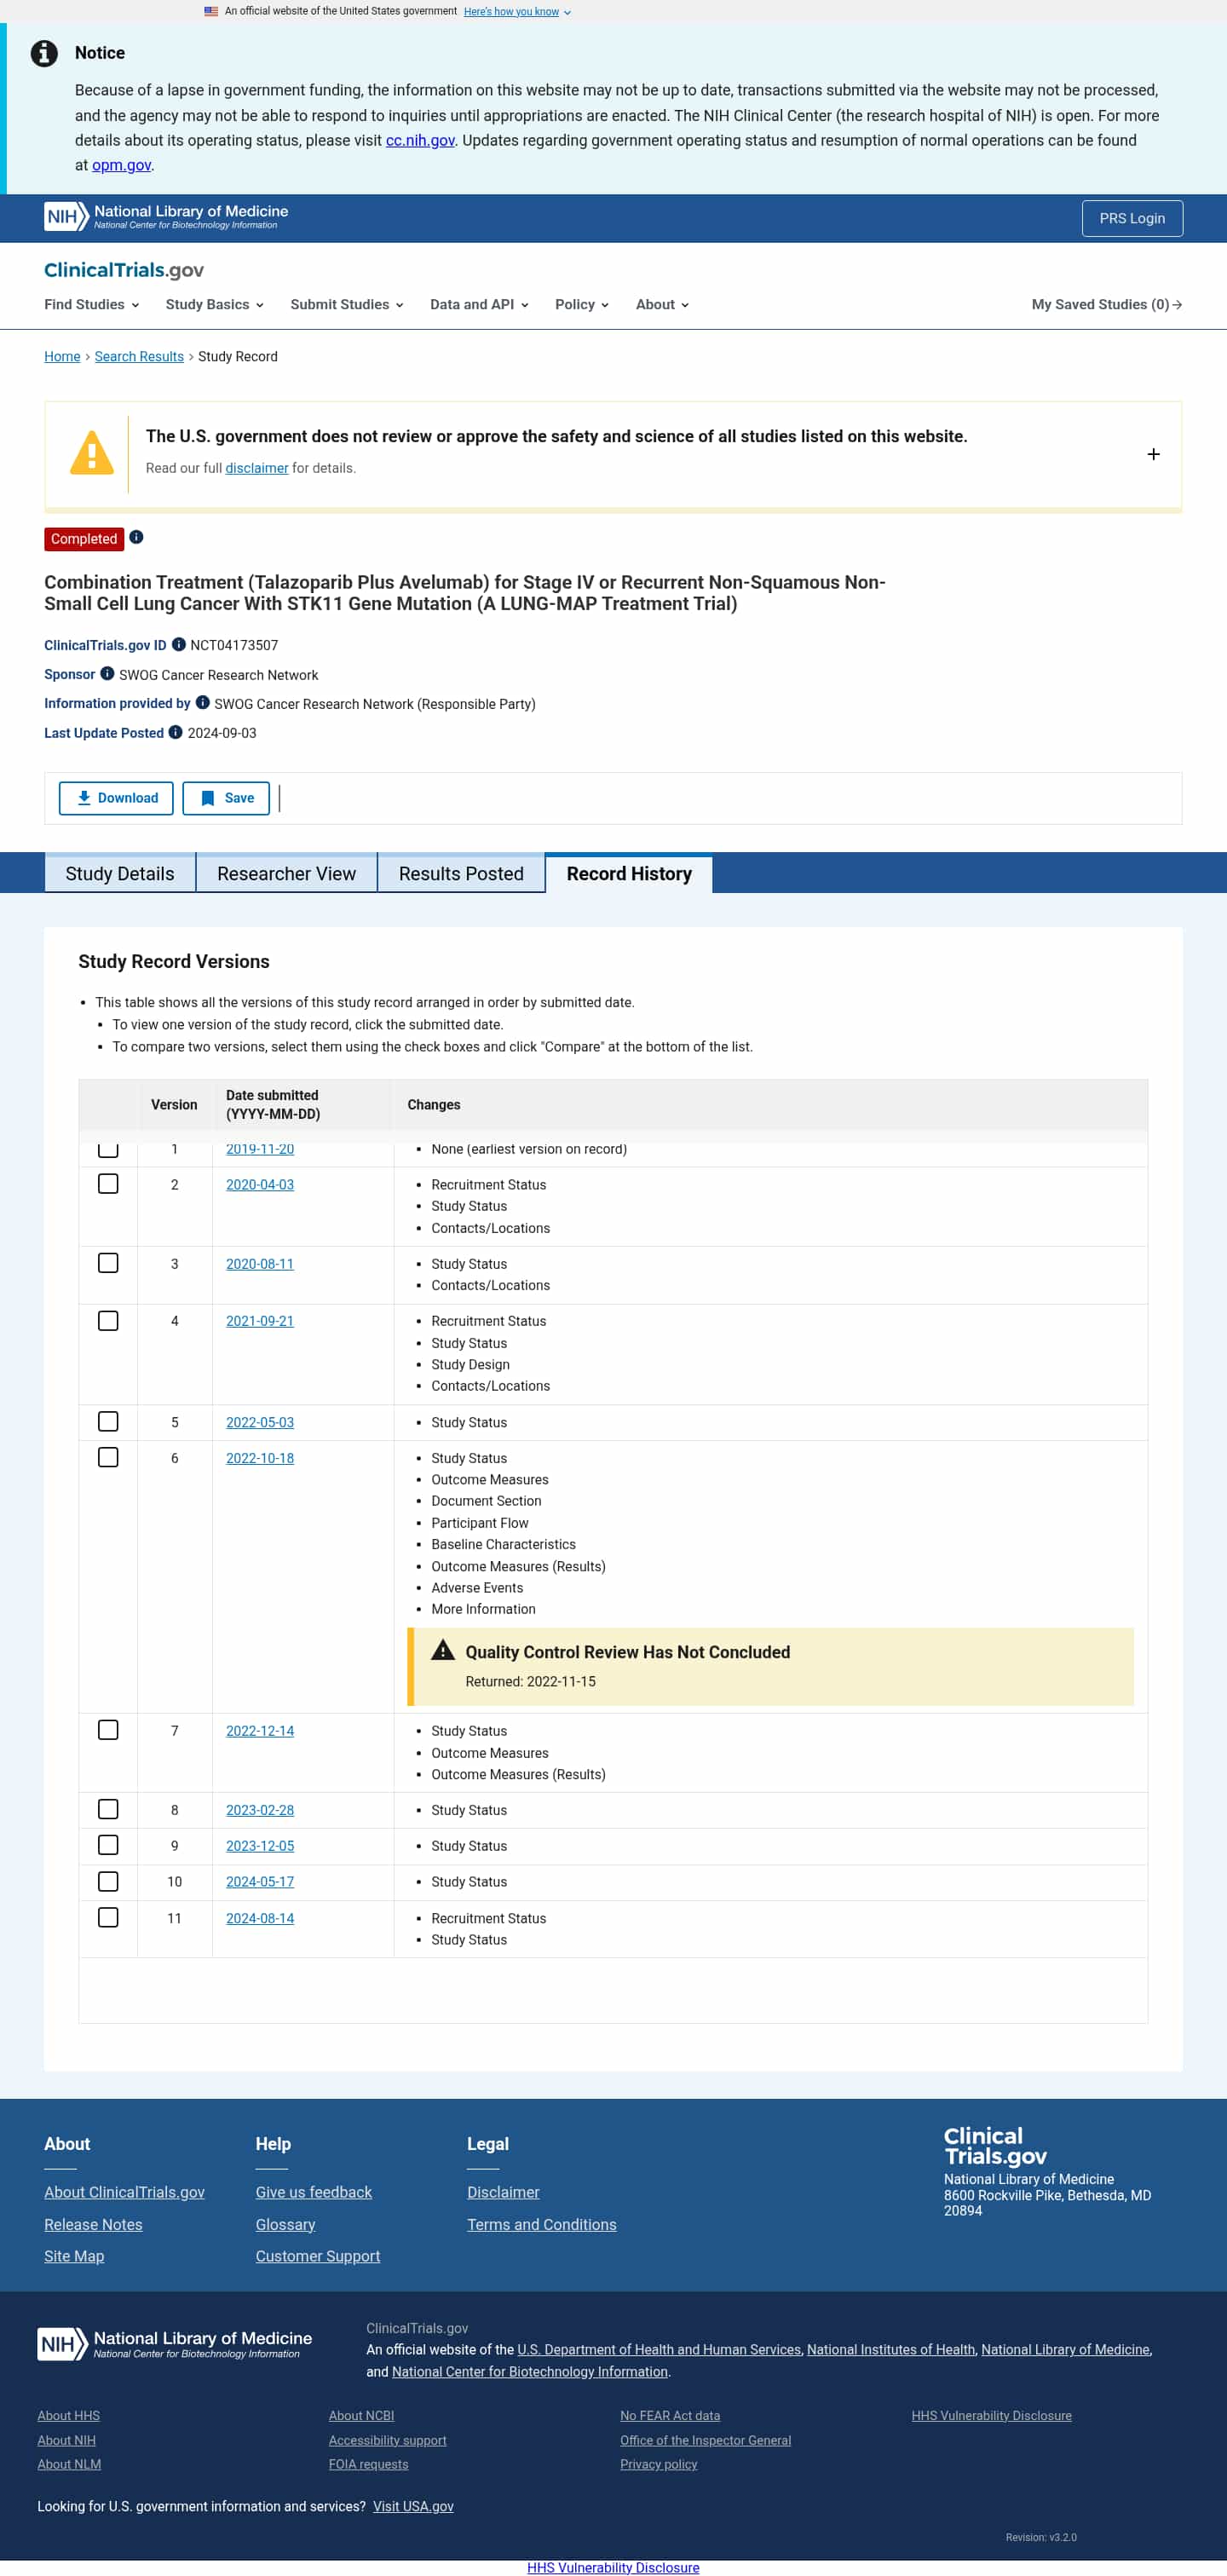Switch to the Study Details tab

120,873
